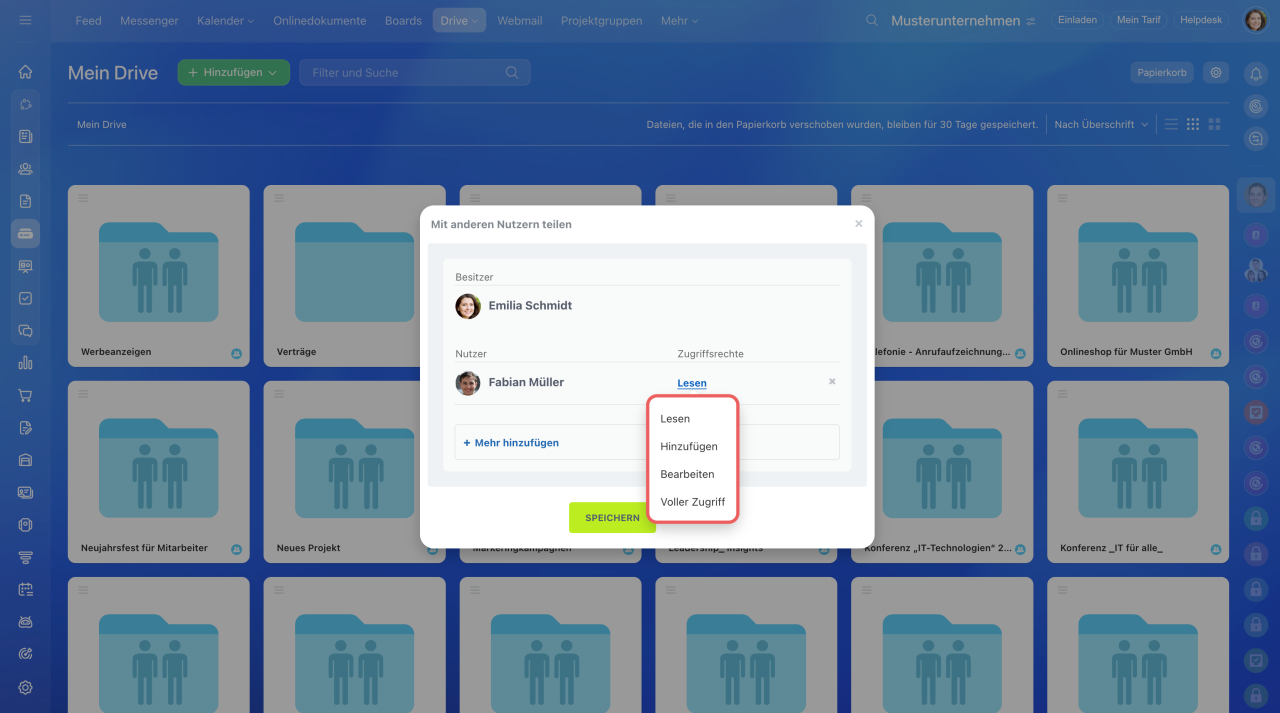Open Webmail

coord(520,20)
